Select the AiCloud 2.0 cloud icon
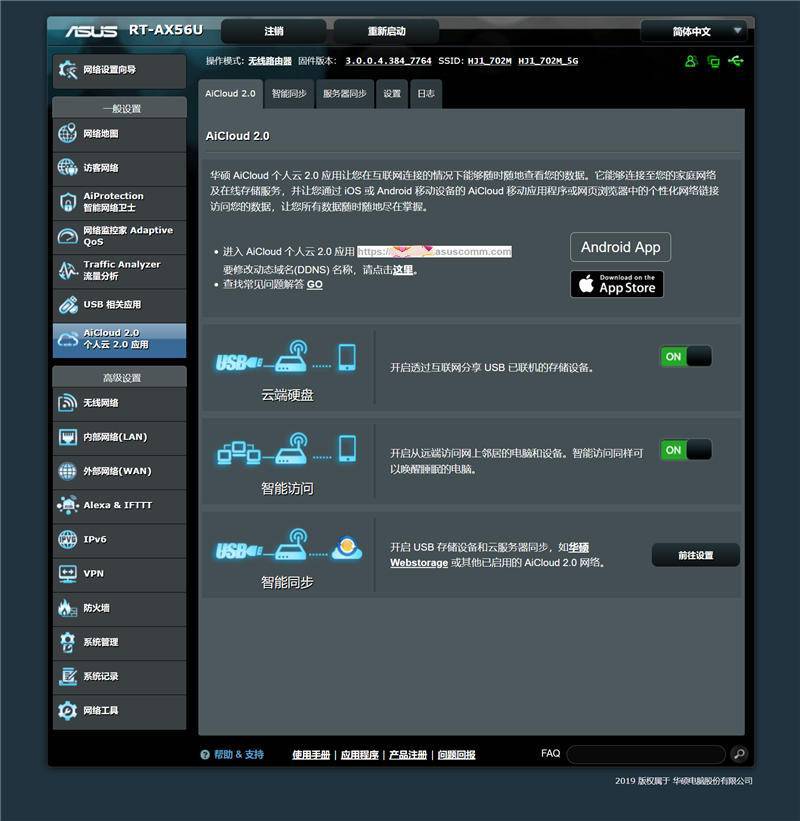800x821 pixels. (x=68, y=339)
